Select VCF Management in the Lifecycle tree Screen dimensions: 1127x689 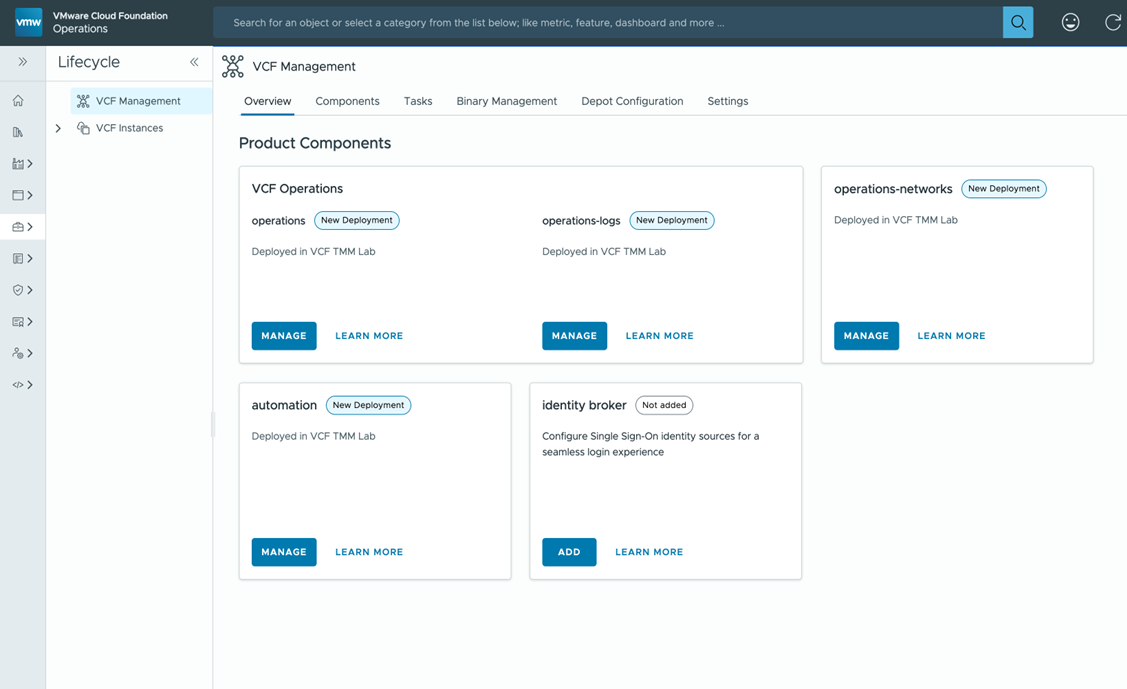coord(141,101)
